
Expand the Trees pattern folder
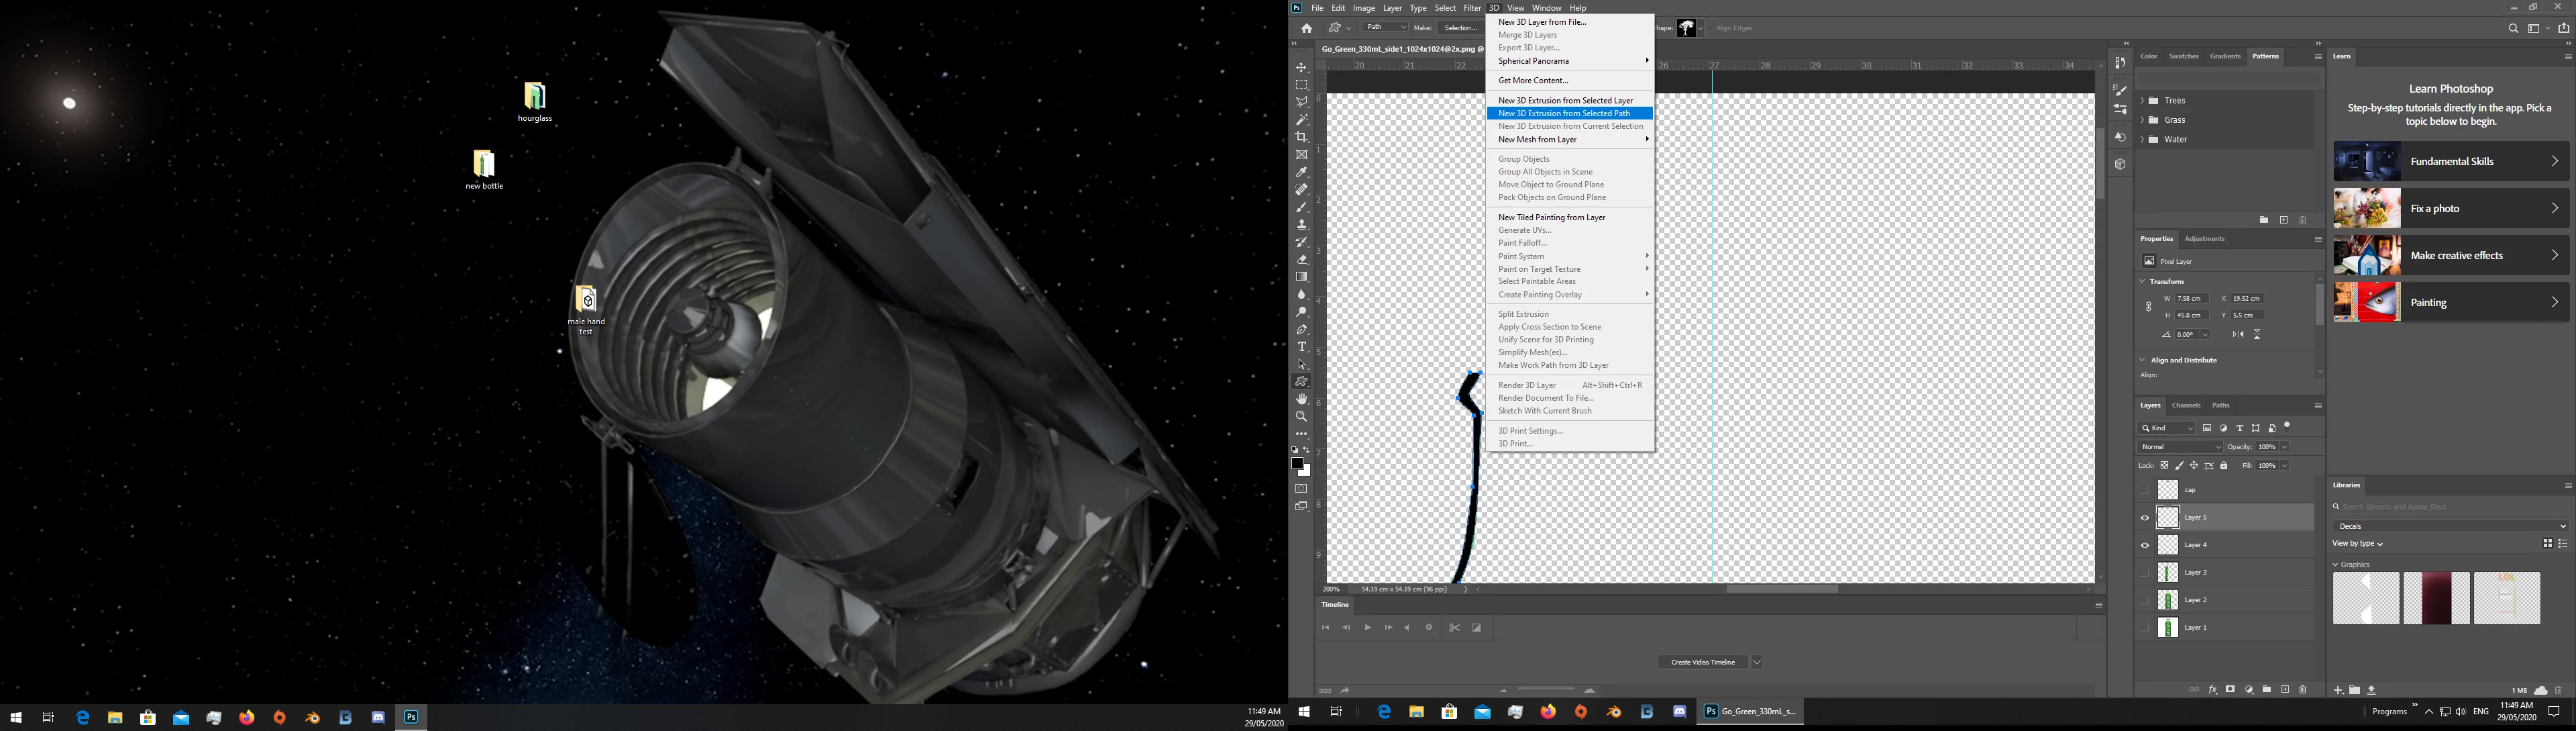[x=2142, y=101]
